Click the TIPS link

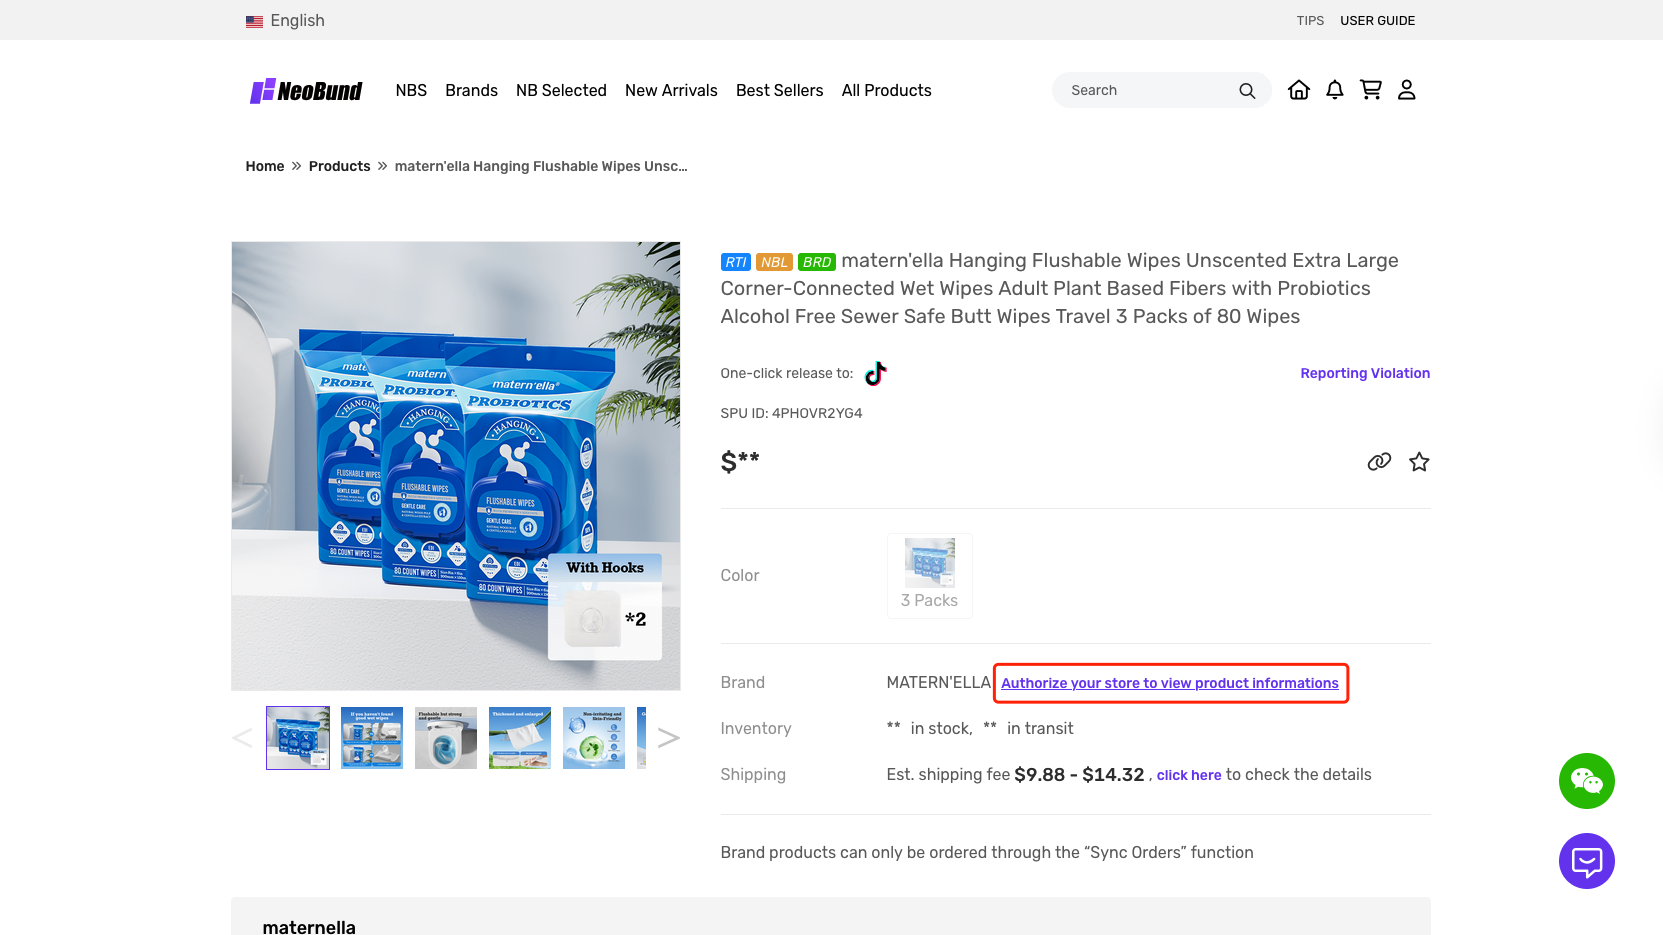[1310, 21]
